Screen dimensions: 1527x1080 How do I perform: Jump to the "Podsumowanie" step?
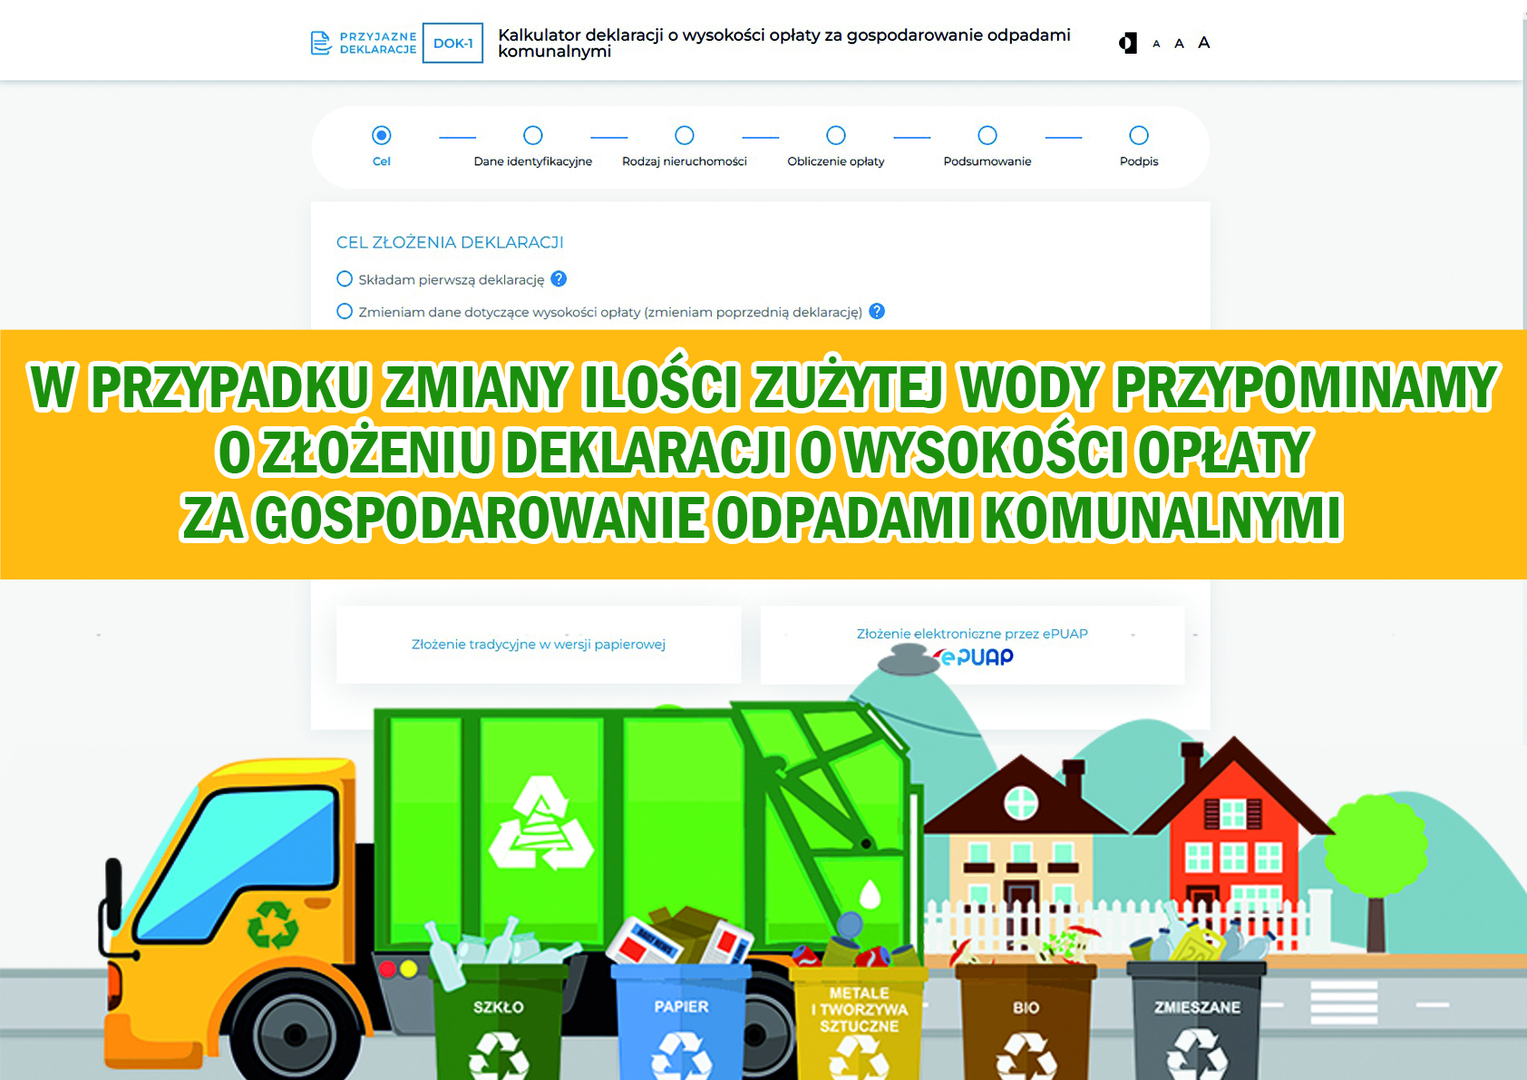pos(987,134)
